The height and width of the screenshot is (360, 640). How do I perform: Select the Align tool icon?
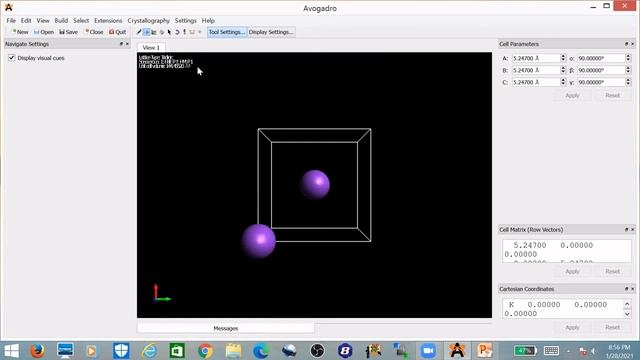pyautogui.click(x=200, y=32)
